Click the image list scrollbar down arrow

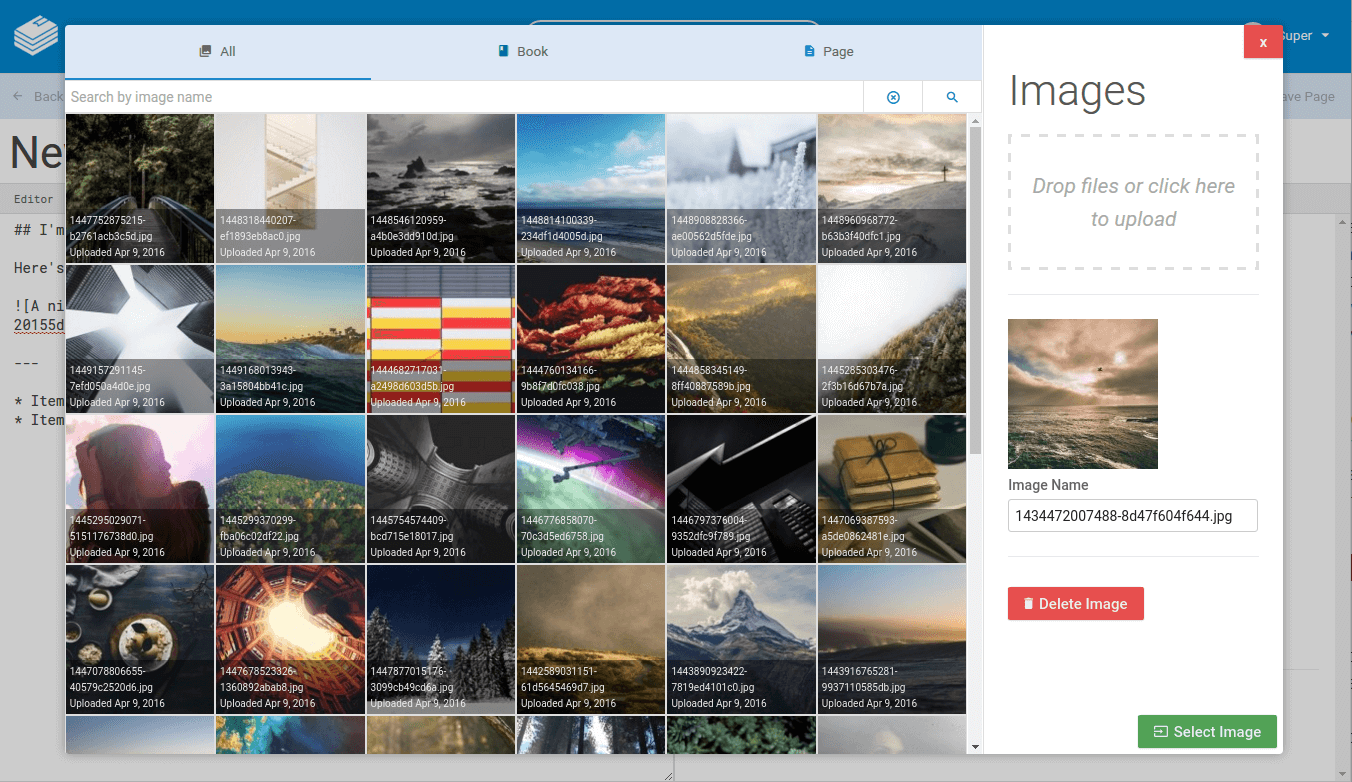click(975, 746)
